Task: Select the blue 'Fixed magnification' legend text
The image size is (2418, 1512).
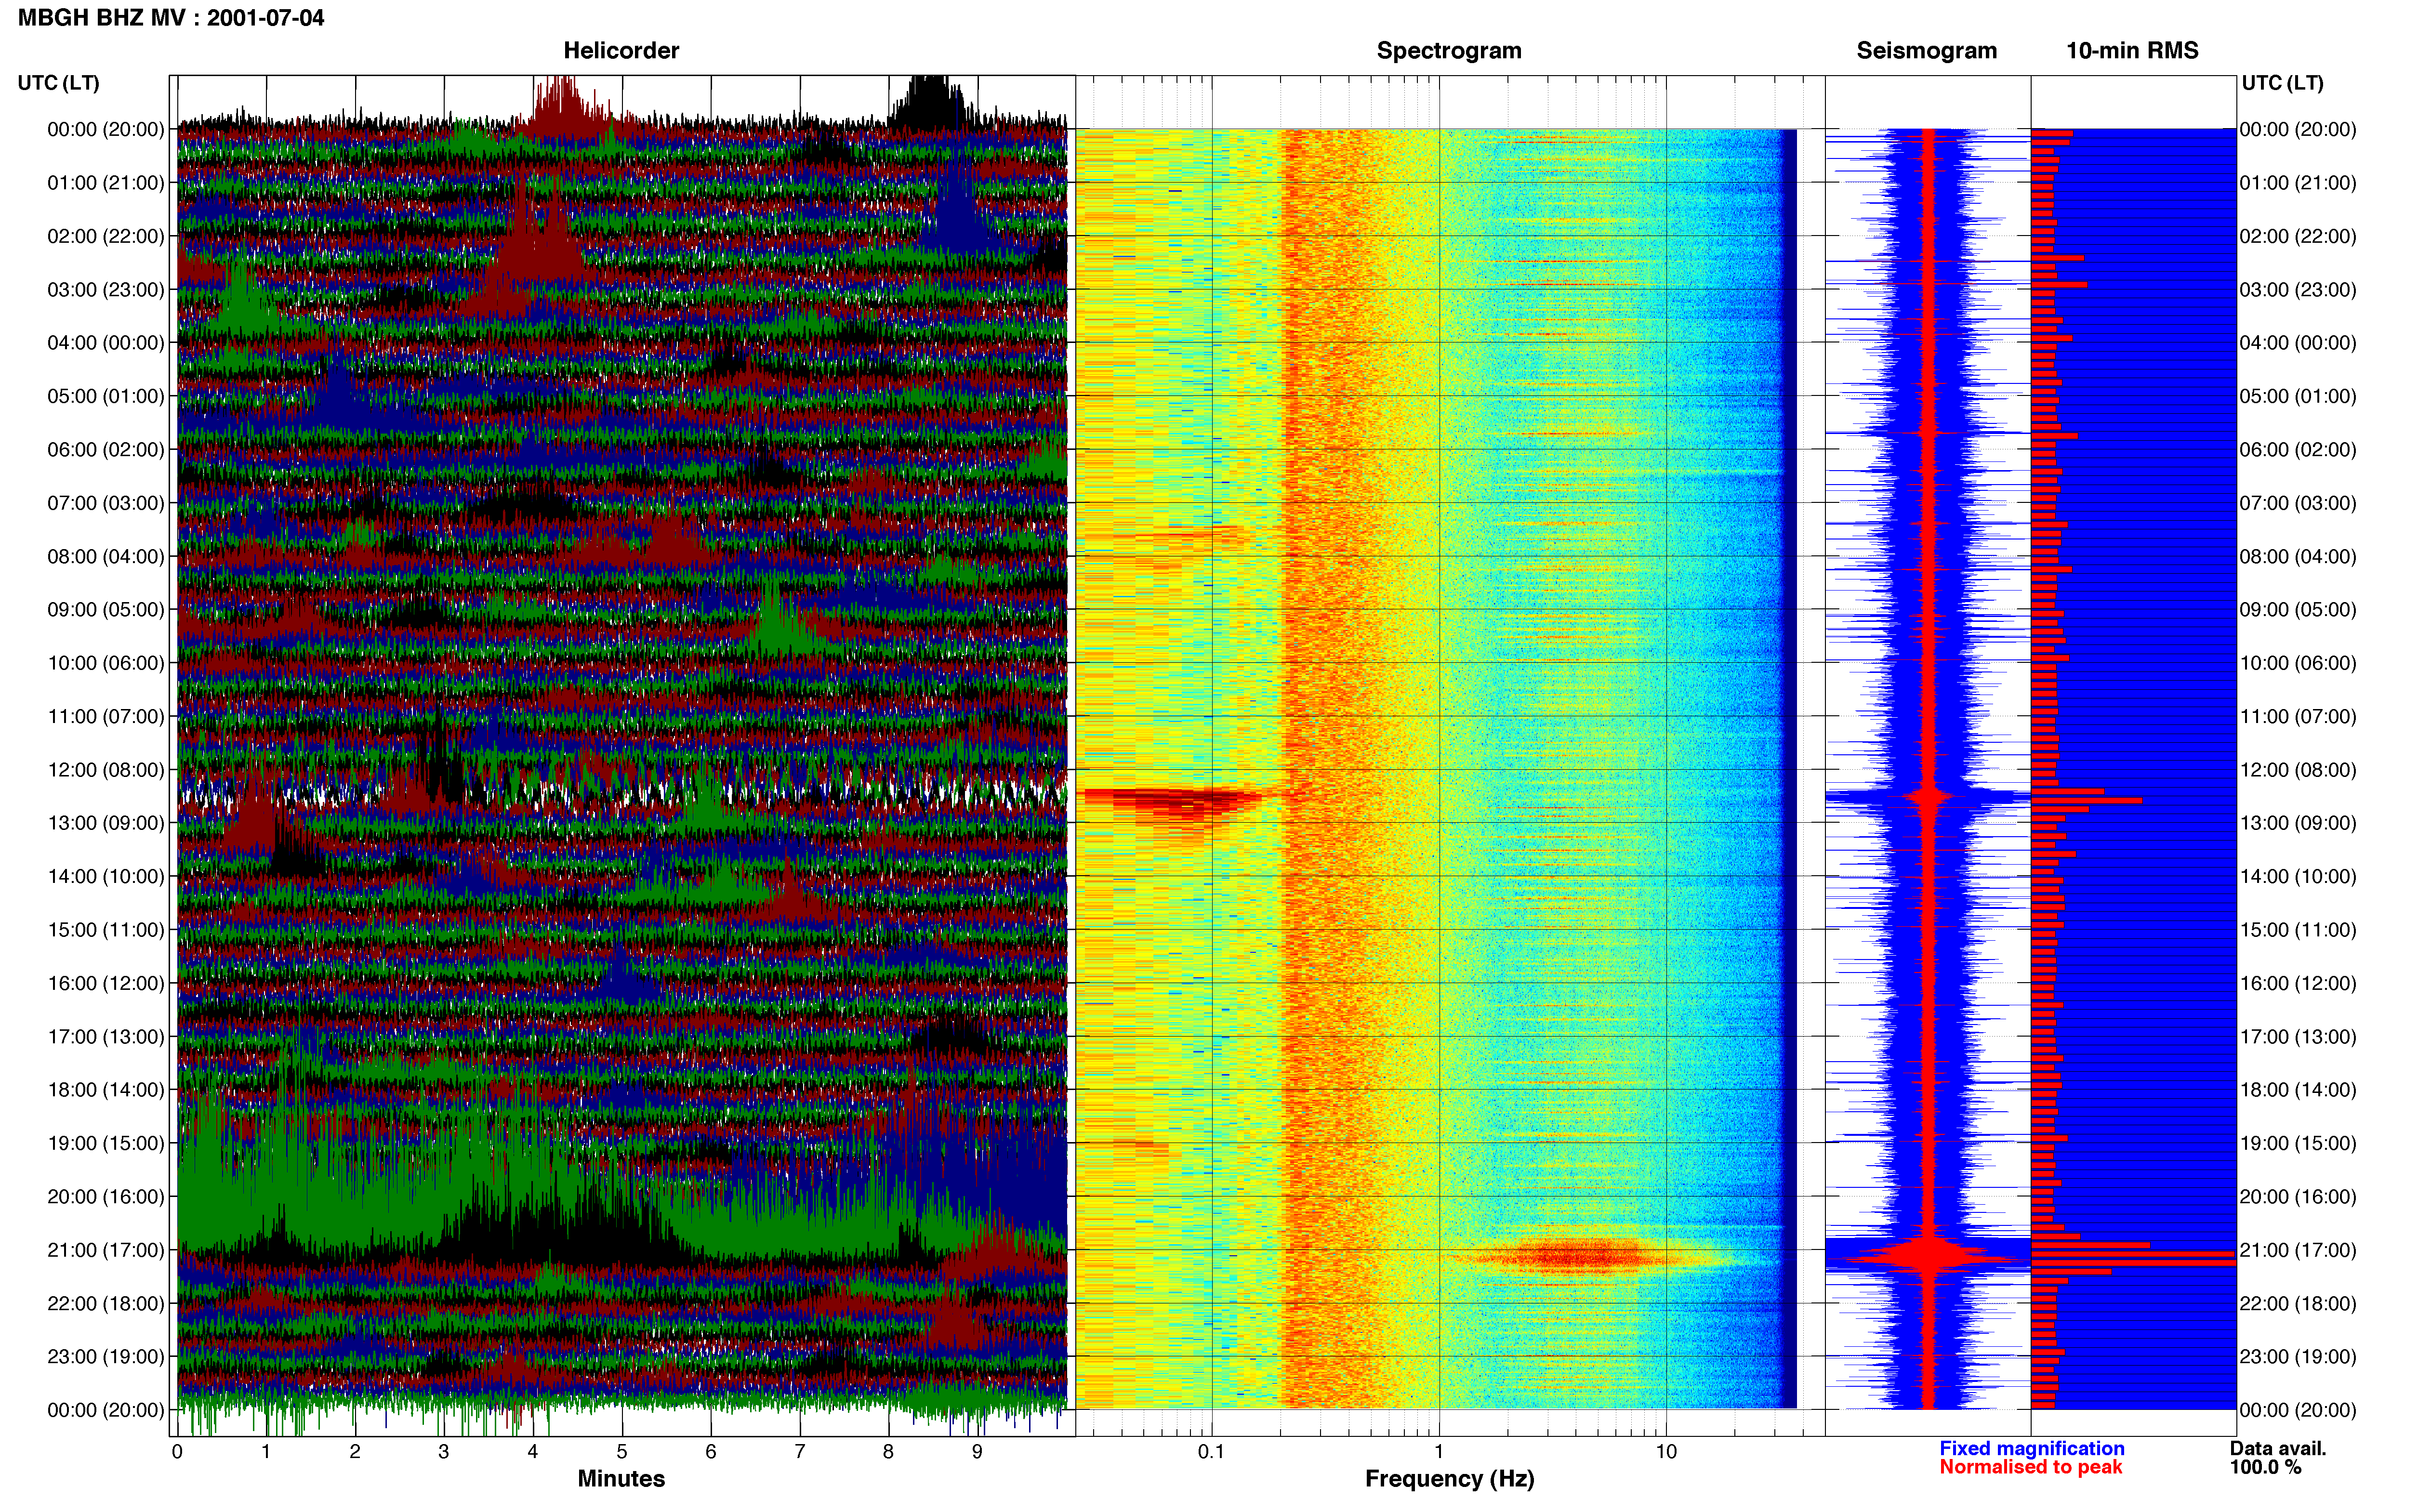Action: point(2031,1448)
